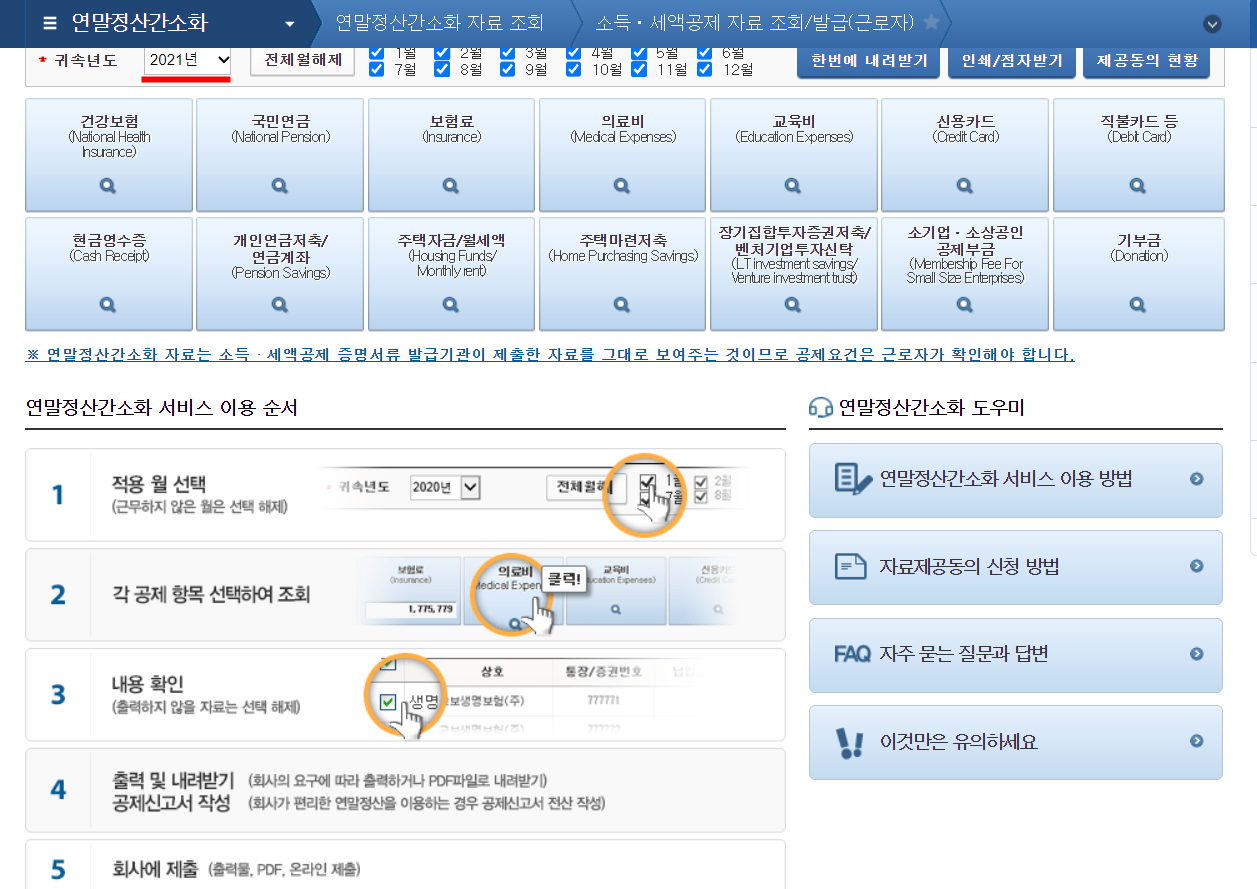Viewport: 1257px width, 889px height.
Task: Click magnifier icon under 주택마련저축
Action: [x=622, y=305]
